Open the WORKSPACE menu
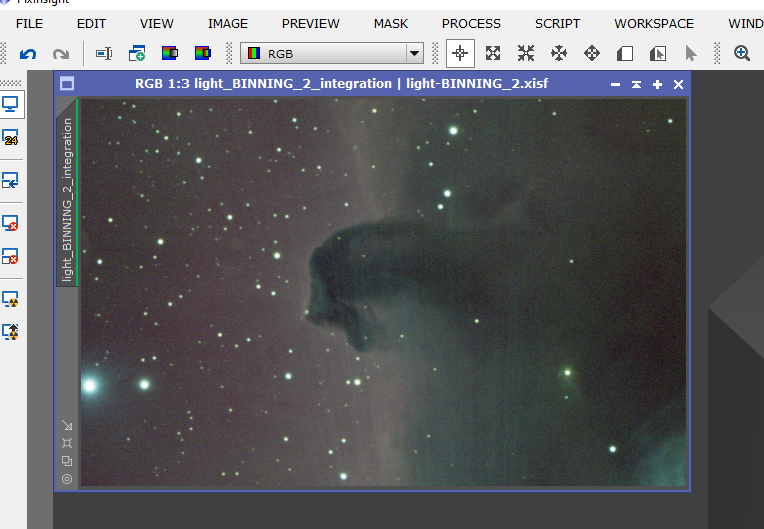Screen dimensions: 764x529 point(654,23)
